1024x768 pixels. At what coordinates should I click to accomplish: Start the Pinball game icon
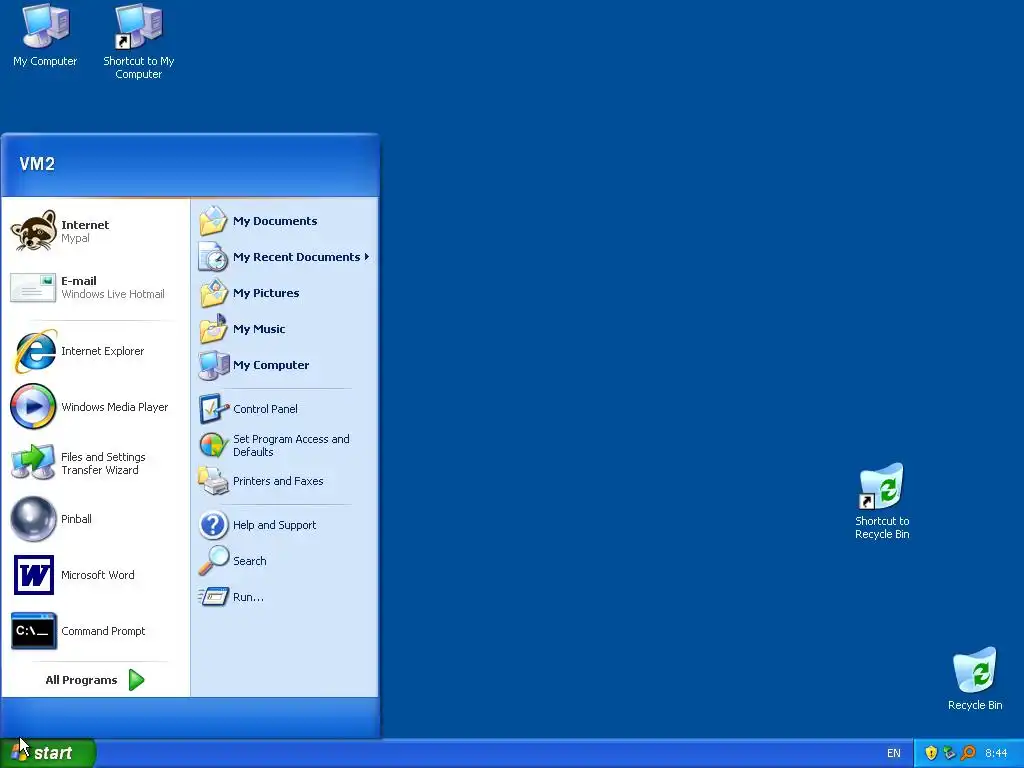point(33,519)
